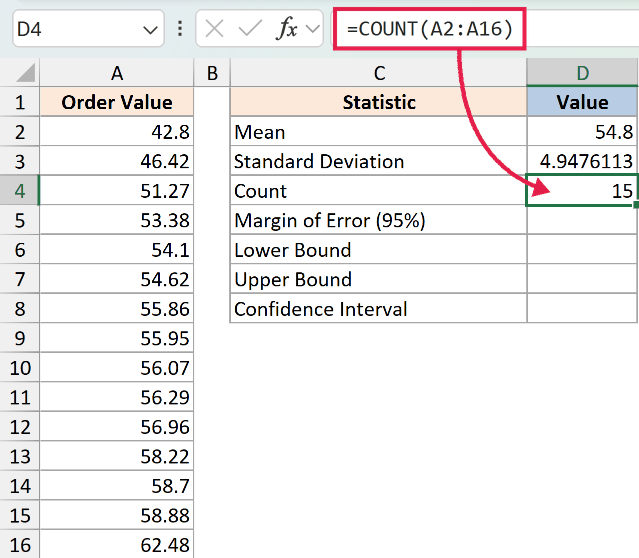Click the Value header cell
The image size is (639, 558).
pos(582,102)
